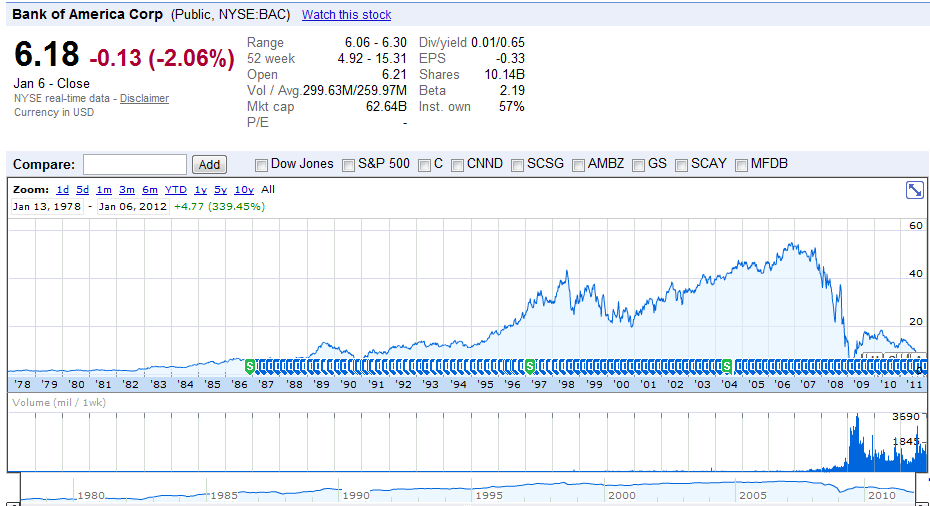This screenshot has width=930, height=506.
Task: Tick the CNND comparison checkbox
Action: pos(457,165)
